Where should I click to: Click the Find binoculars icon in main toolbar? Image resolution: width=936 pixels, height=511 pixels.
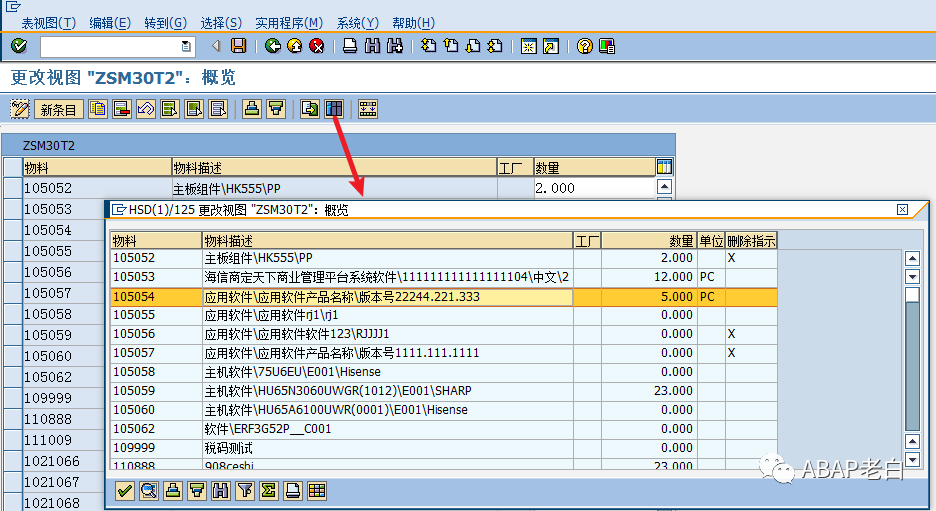click(372, 45)
